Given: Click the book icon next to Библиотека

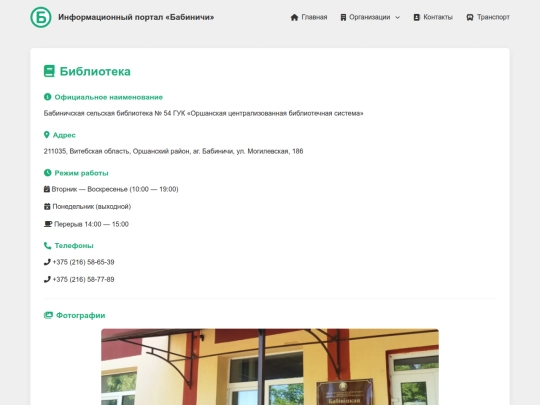Looking at the screenshot, I should click(49, 71).
